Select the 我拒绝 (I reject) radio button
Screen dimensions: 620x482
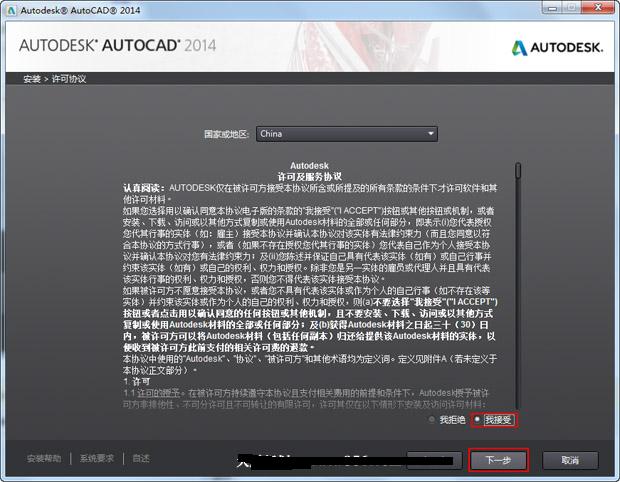pyautogui.click(x=432, y=420)
